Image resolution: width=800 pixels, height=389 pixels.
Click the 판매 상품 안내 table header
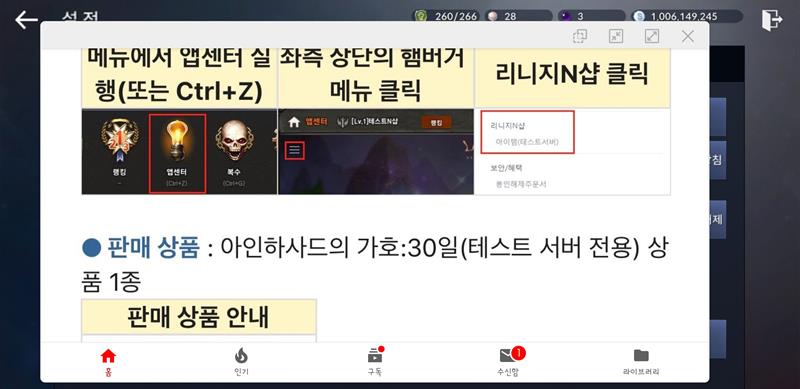tap(199, 317)
